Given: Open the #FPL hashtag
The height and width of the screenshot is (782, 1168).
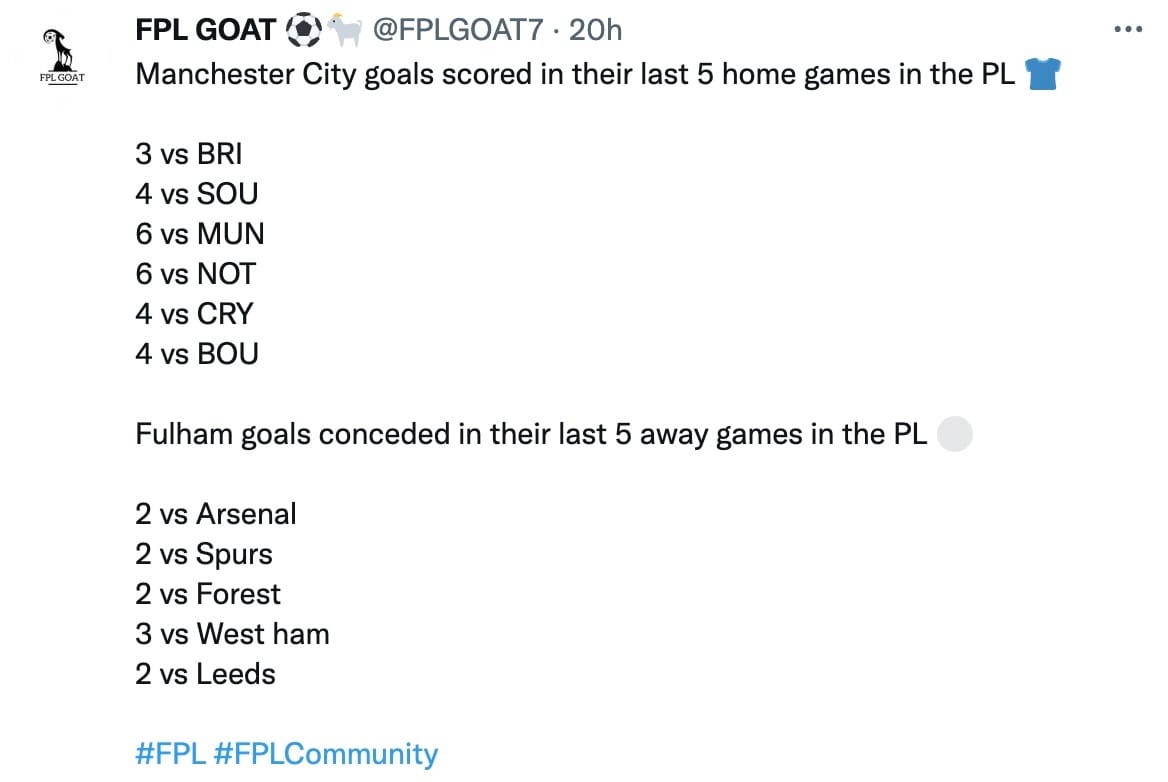Looking at the screenshot, I should pos(170,754).
